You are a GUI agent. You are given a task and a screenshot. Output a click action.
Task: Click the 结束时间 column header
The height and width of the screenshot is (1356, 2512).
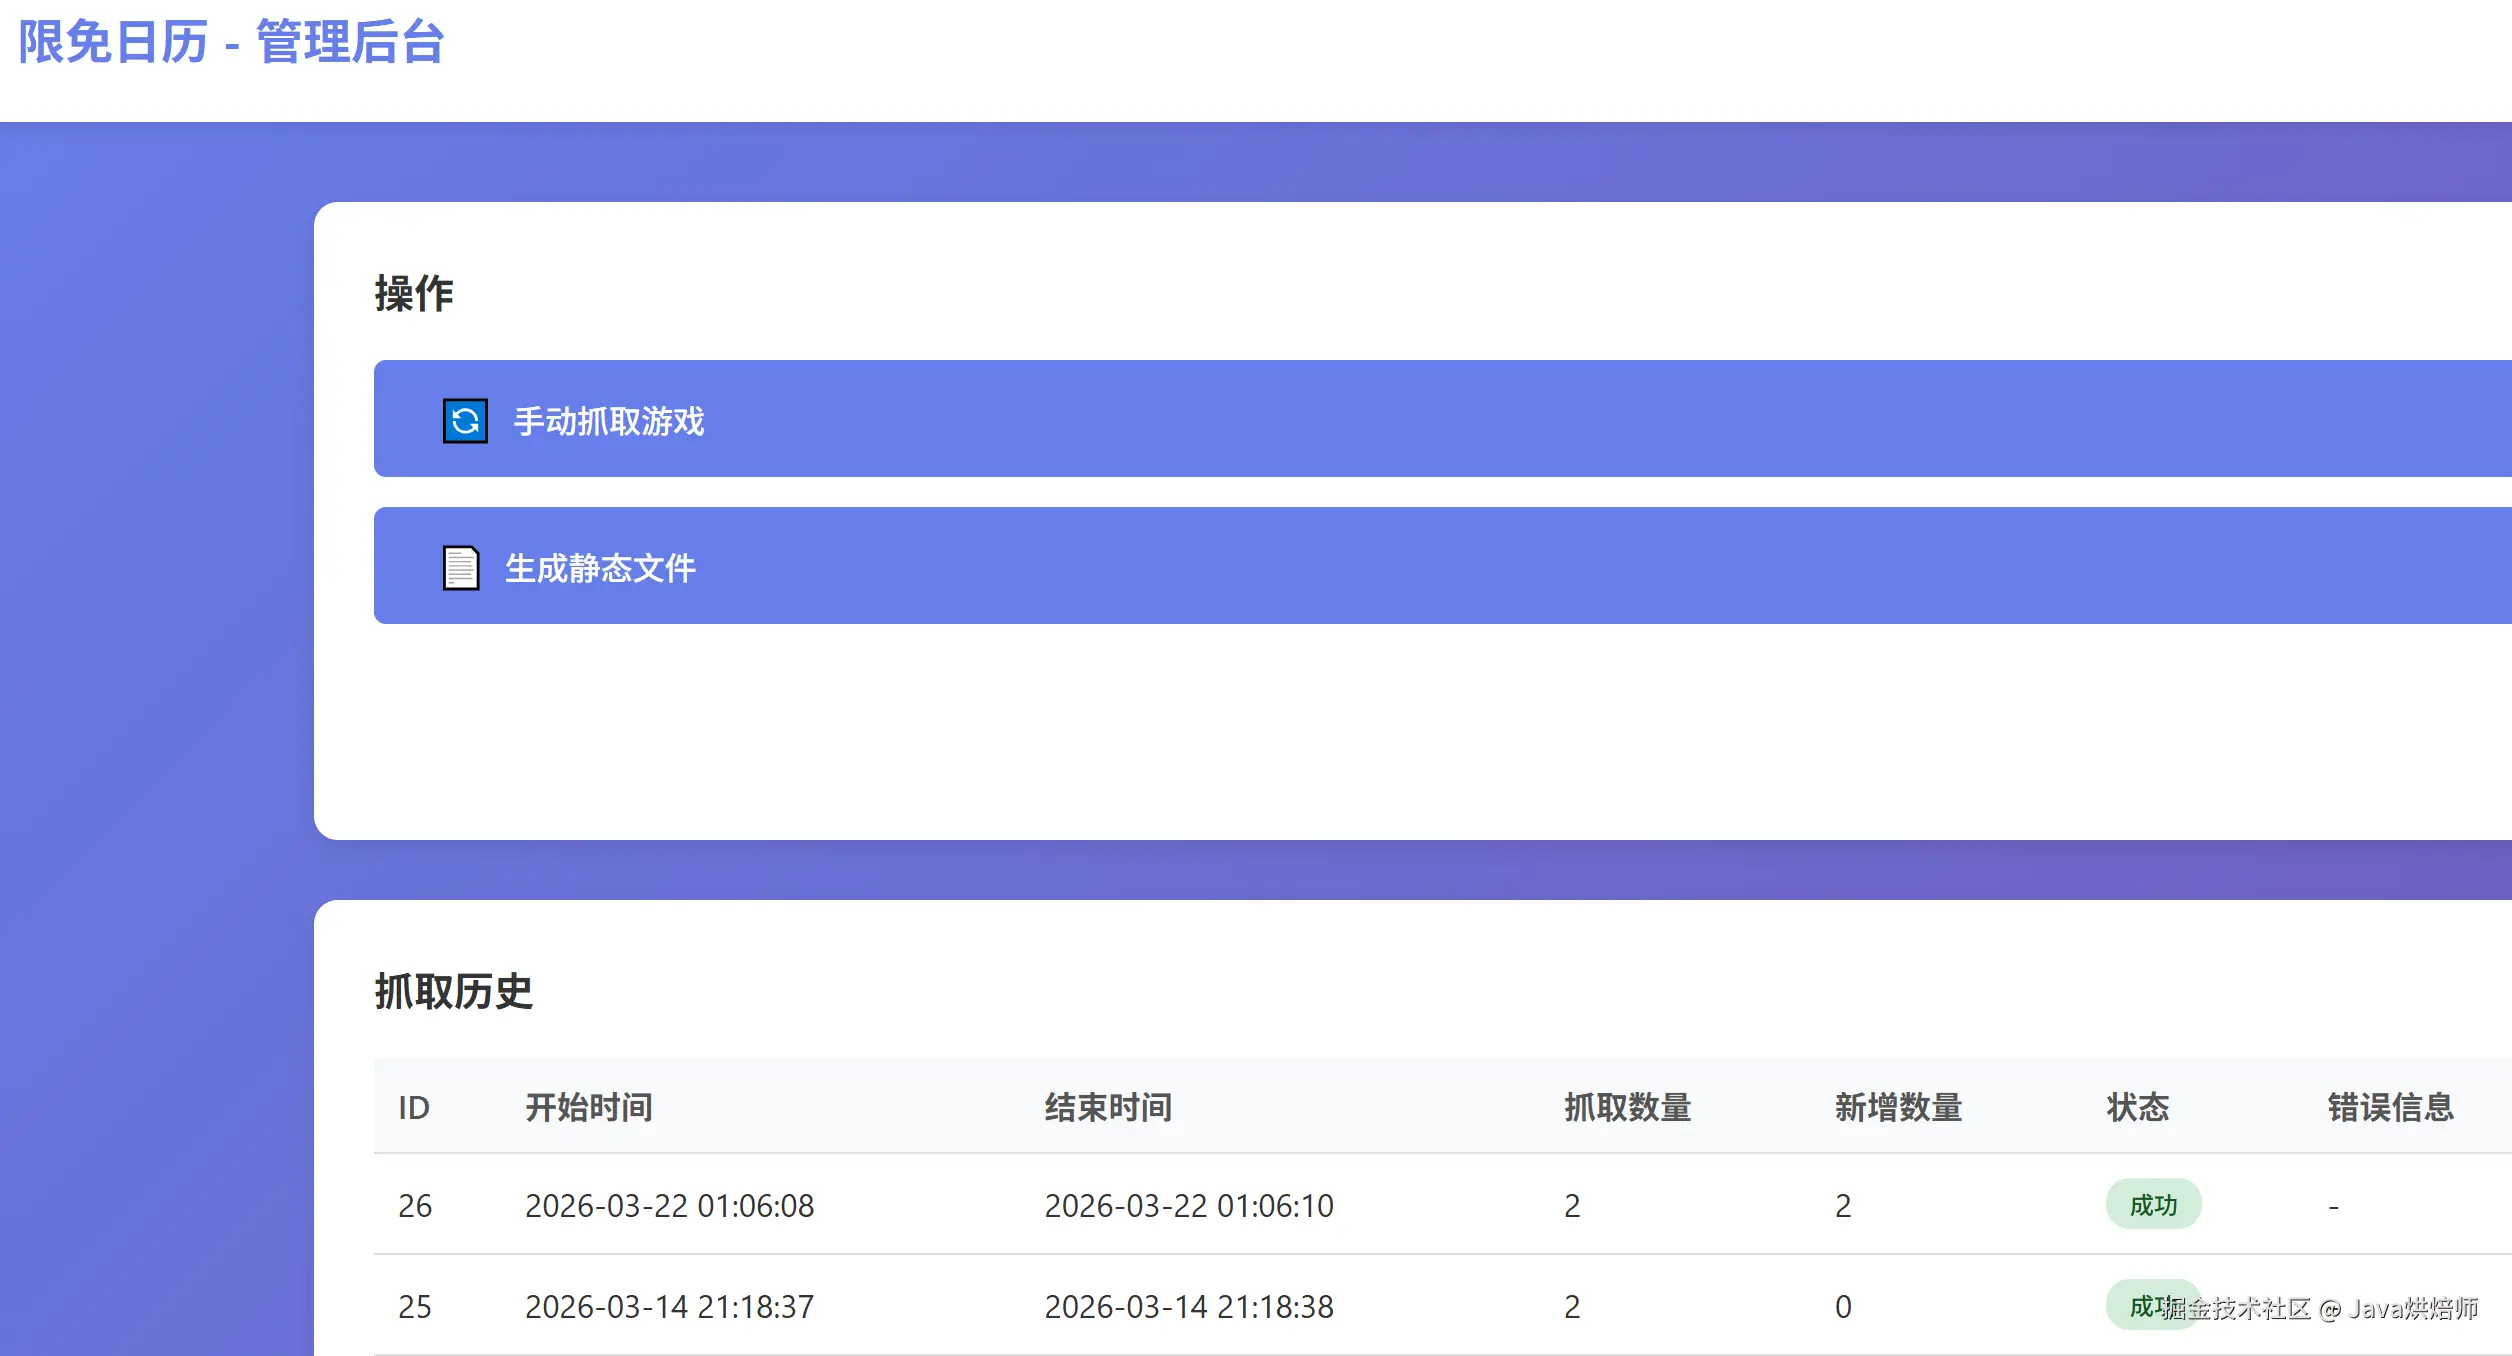(x=1108, y=1107)
